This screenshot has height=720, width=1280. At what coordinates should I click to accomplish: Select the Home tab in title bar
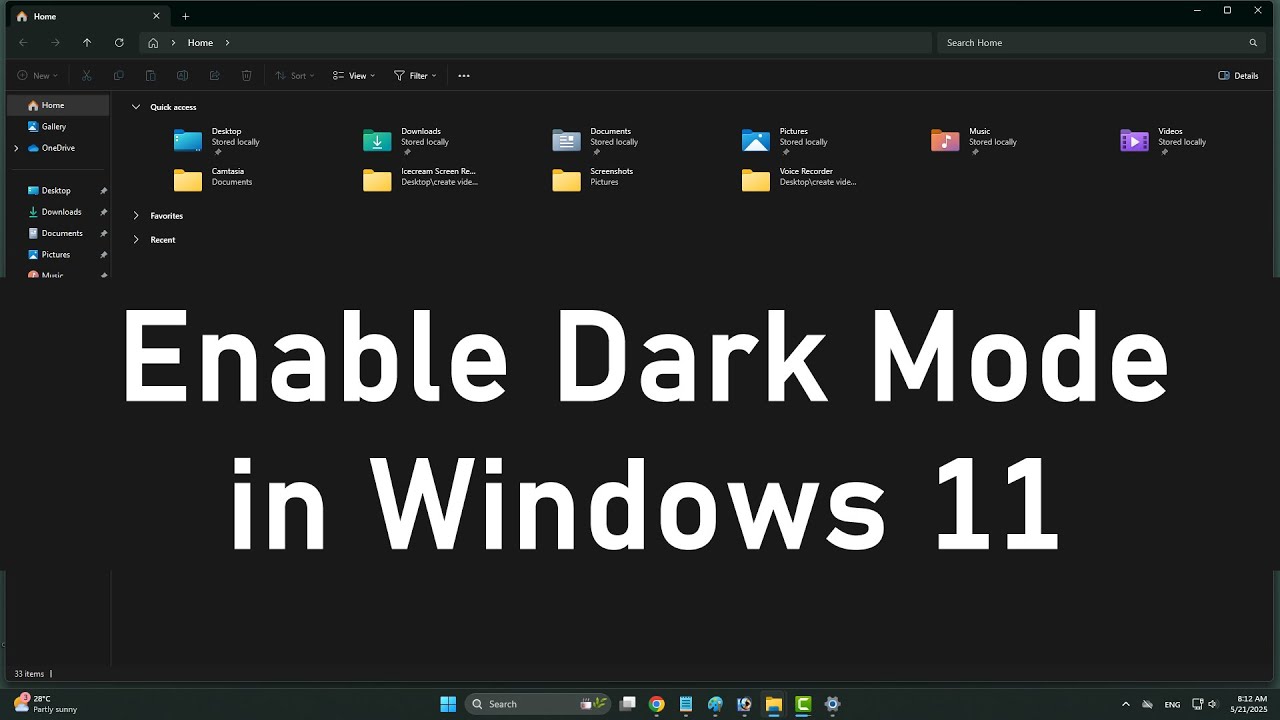pyautogui.click(x=88, y=16)
